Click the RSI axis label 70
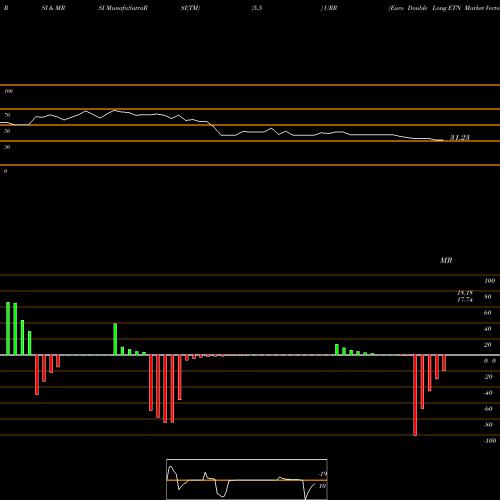 point(7,115)
